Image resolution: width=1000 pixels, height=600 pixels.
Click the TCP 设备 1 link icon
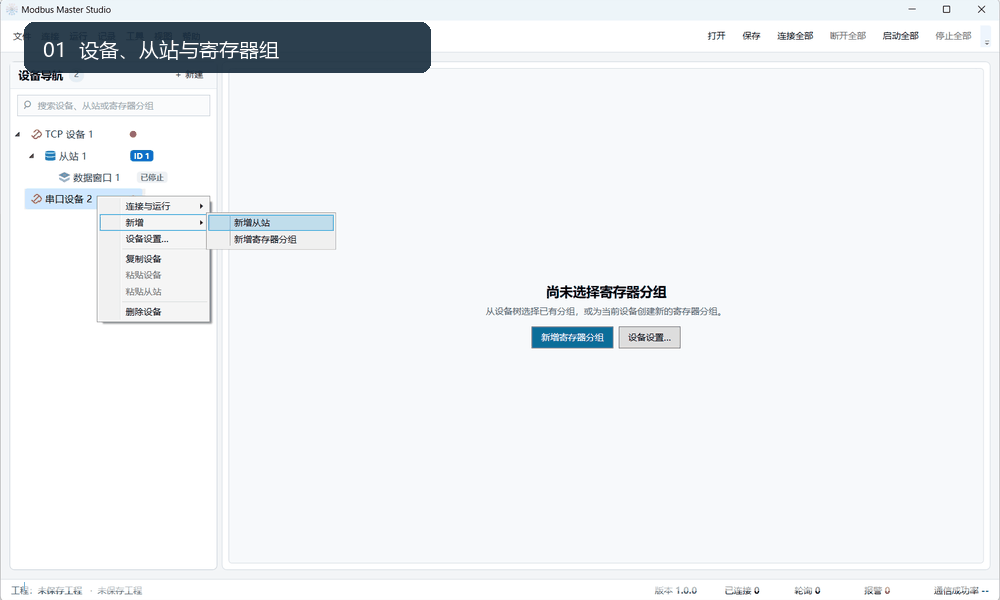[x=36, y=135]
